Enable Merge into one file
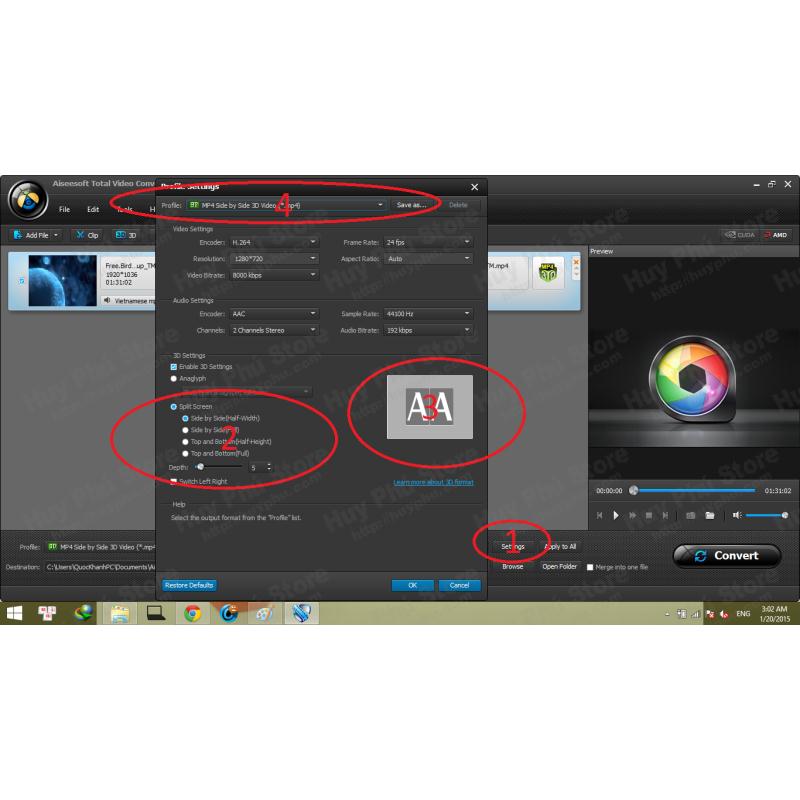The height and width of the screenshot is (800, 800). tap(590, 567)
